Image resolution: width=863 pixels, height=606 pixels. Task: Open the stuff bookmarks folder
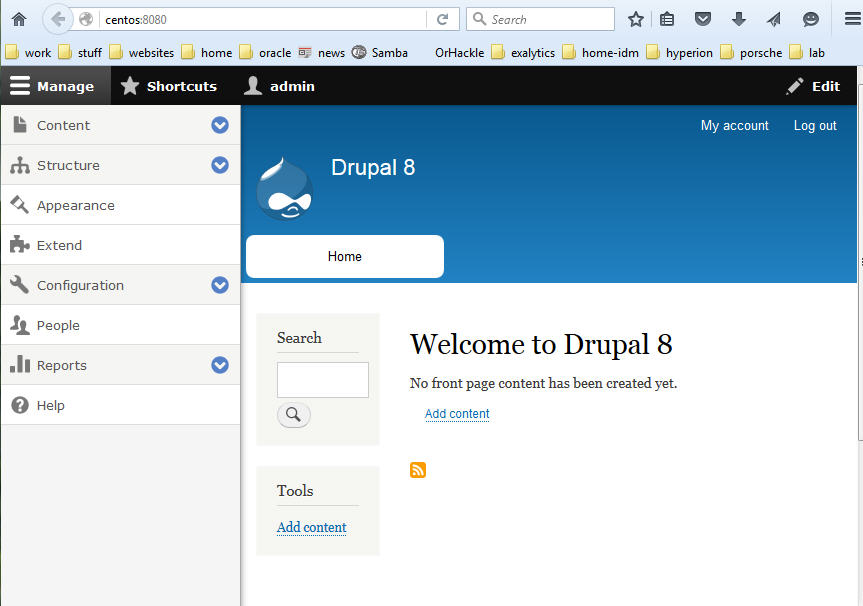point(81,53)
